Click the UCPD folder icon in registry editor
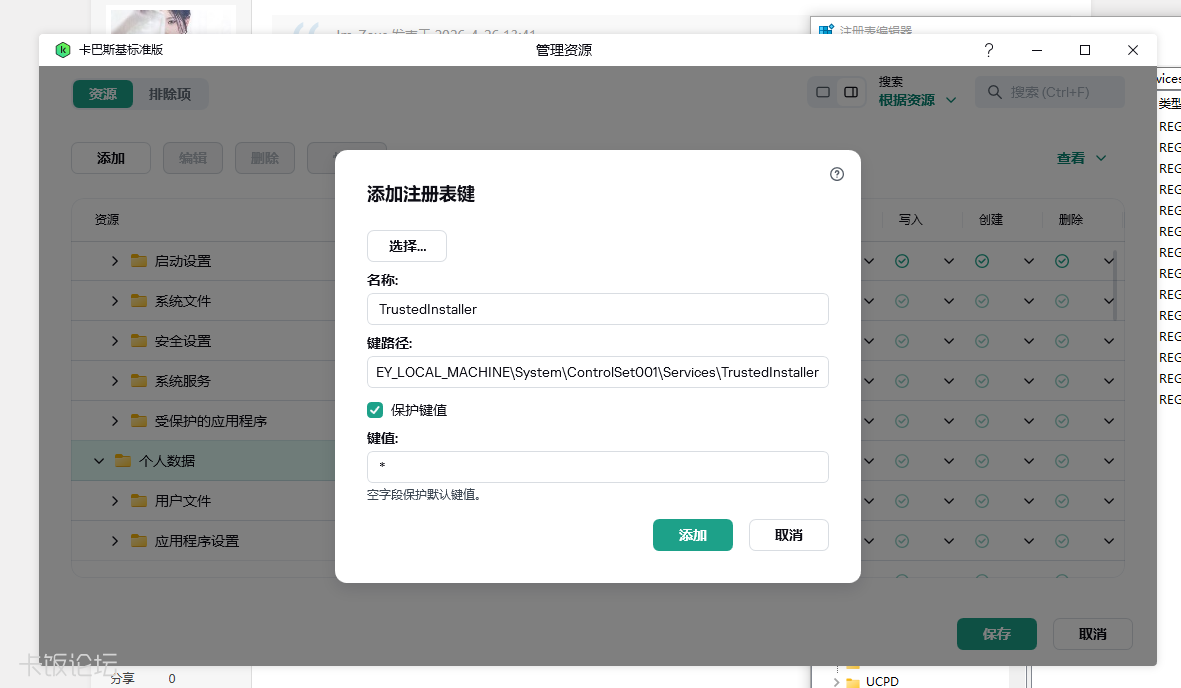 [853, 682]
